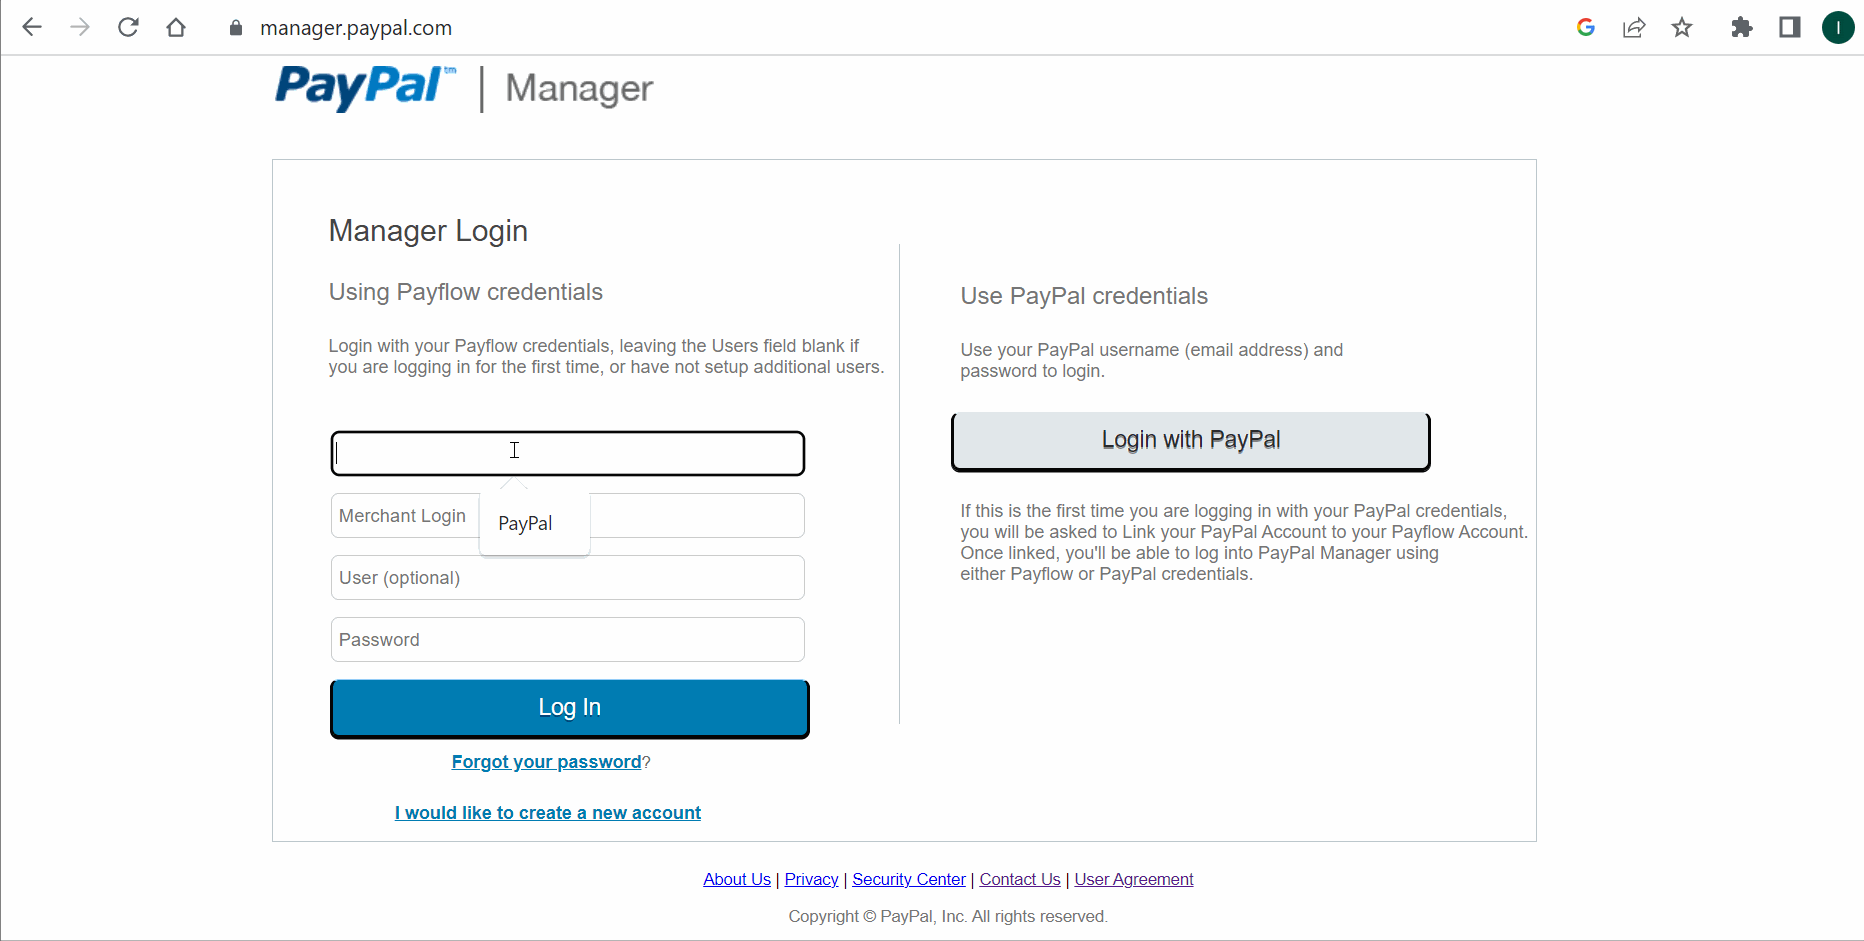Click the User (optional) field
Viewport: 1864px width, 941px height.
pyautogui.click(x=568, y=578)
